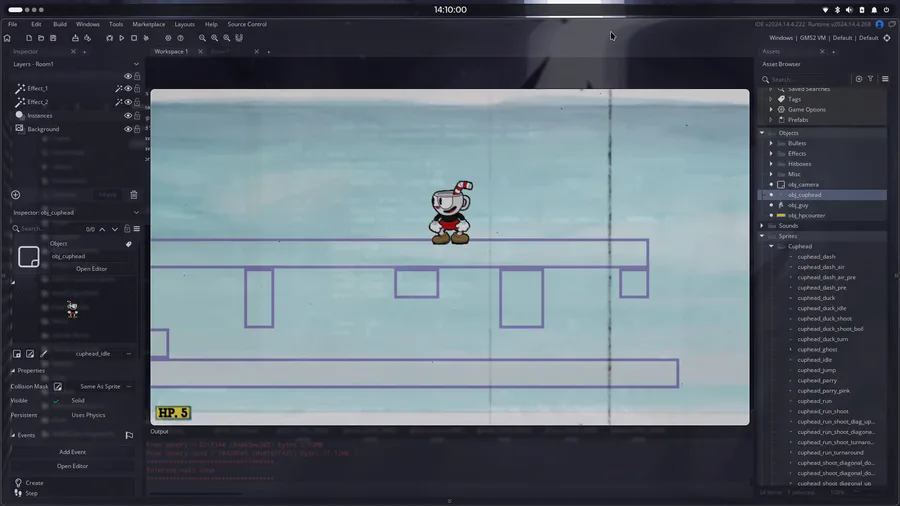Open the Layers - Room1 dropdown
Image resolution: width=900 pixels, height=506 pixels.
pyautogui.click(x=136, y=64)
